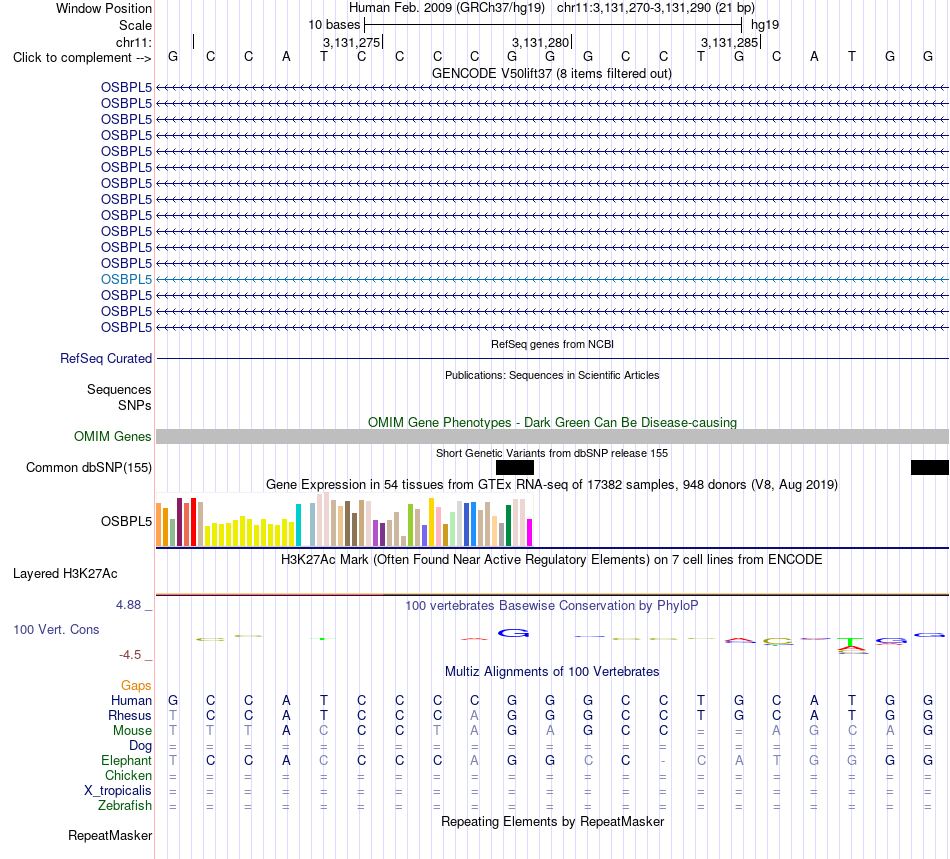Click the dark green bar in GTEx chart
The image size is (950, 859).
508,526
